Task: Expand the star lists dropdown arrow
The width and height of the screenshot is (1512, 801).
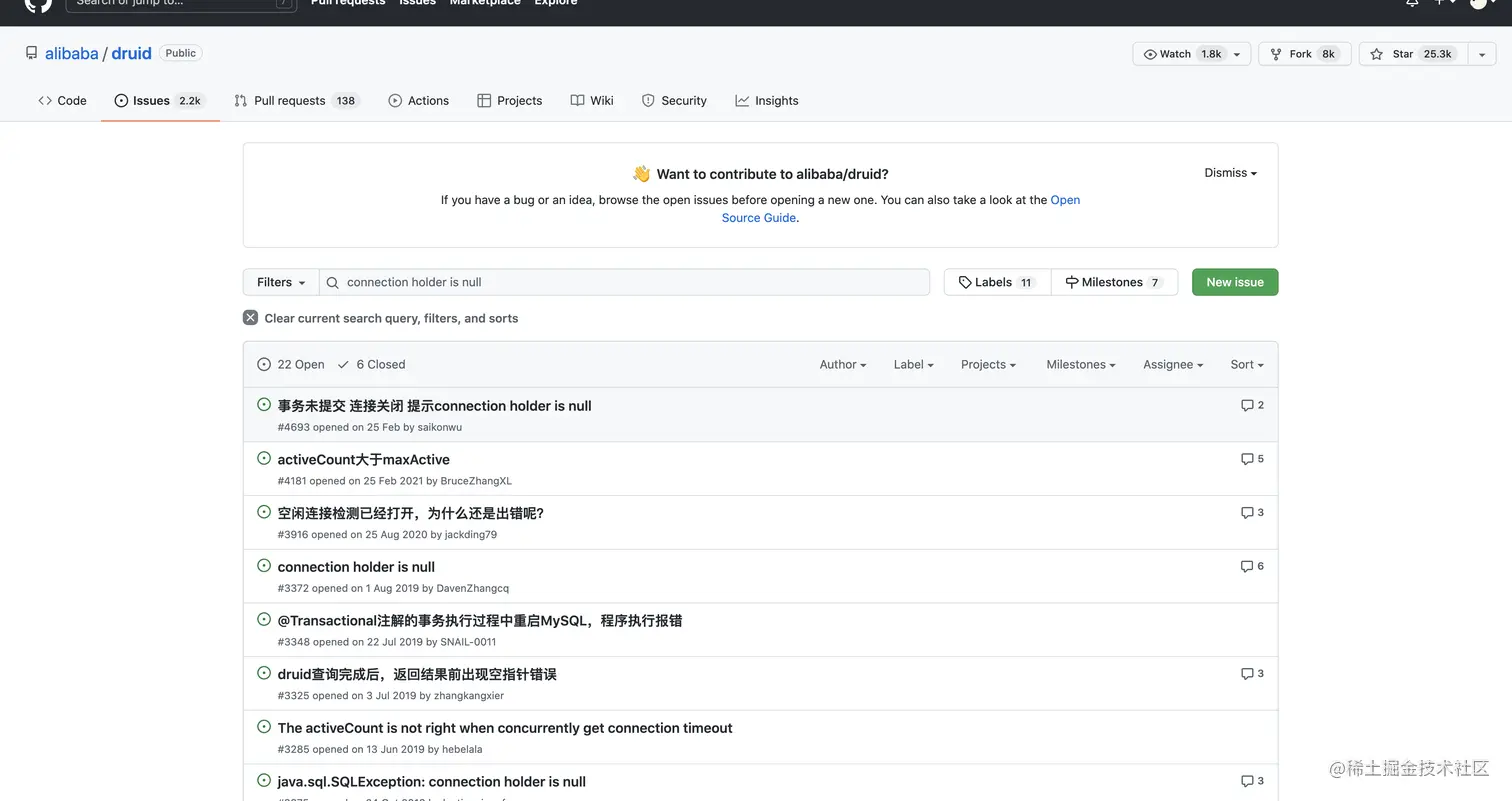Action: [x=1482, y=54]
